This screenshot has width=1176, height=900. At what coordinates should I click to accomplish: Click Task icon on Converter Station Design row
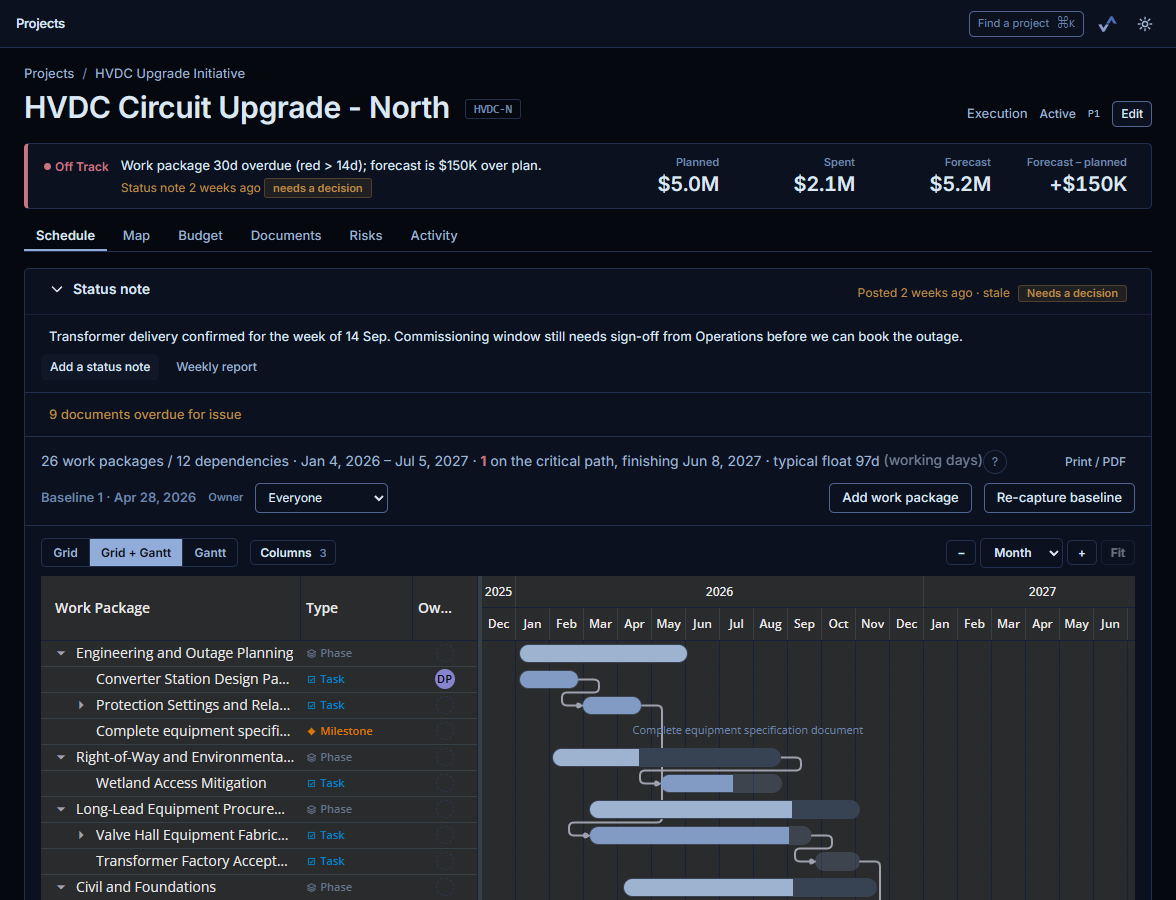pos(311,680)
